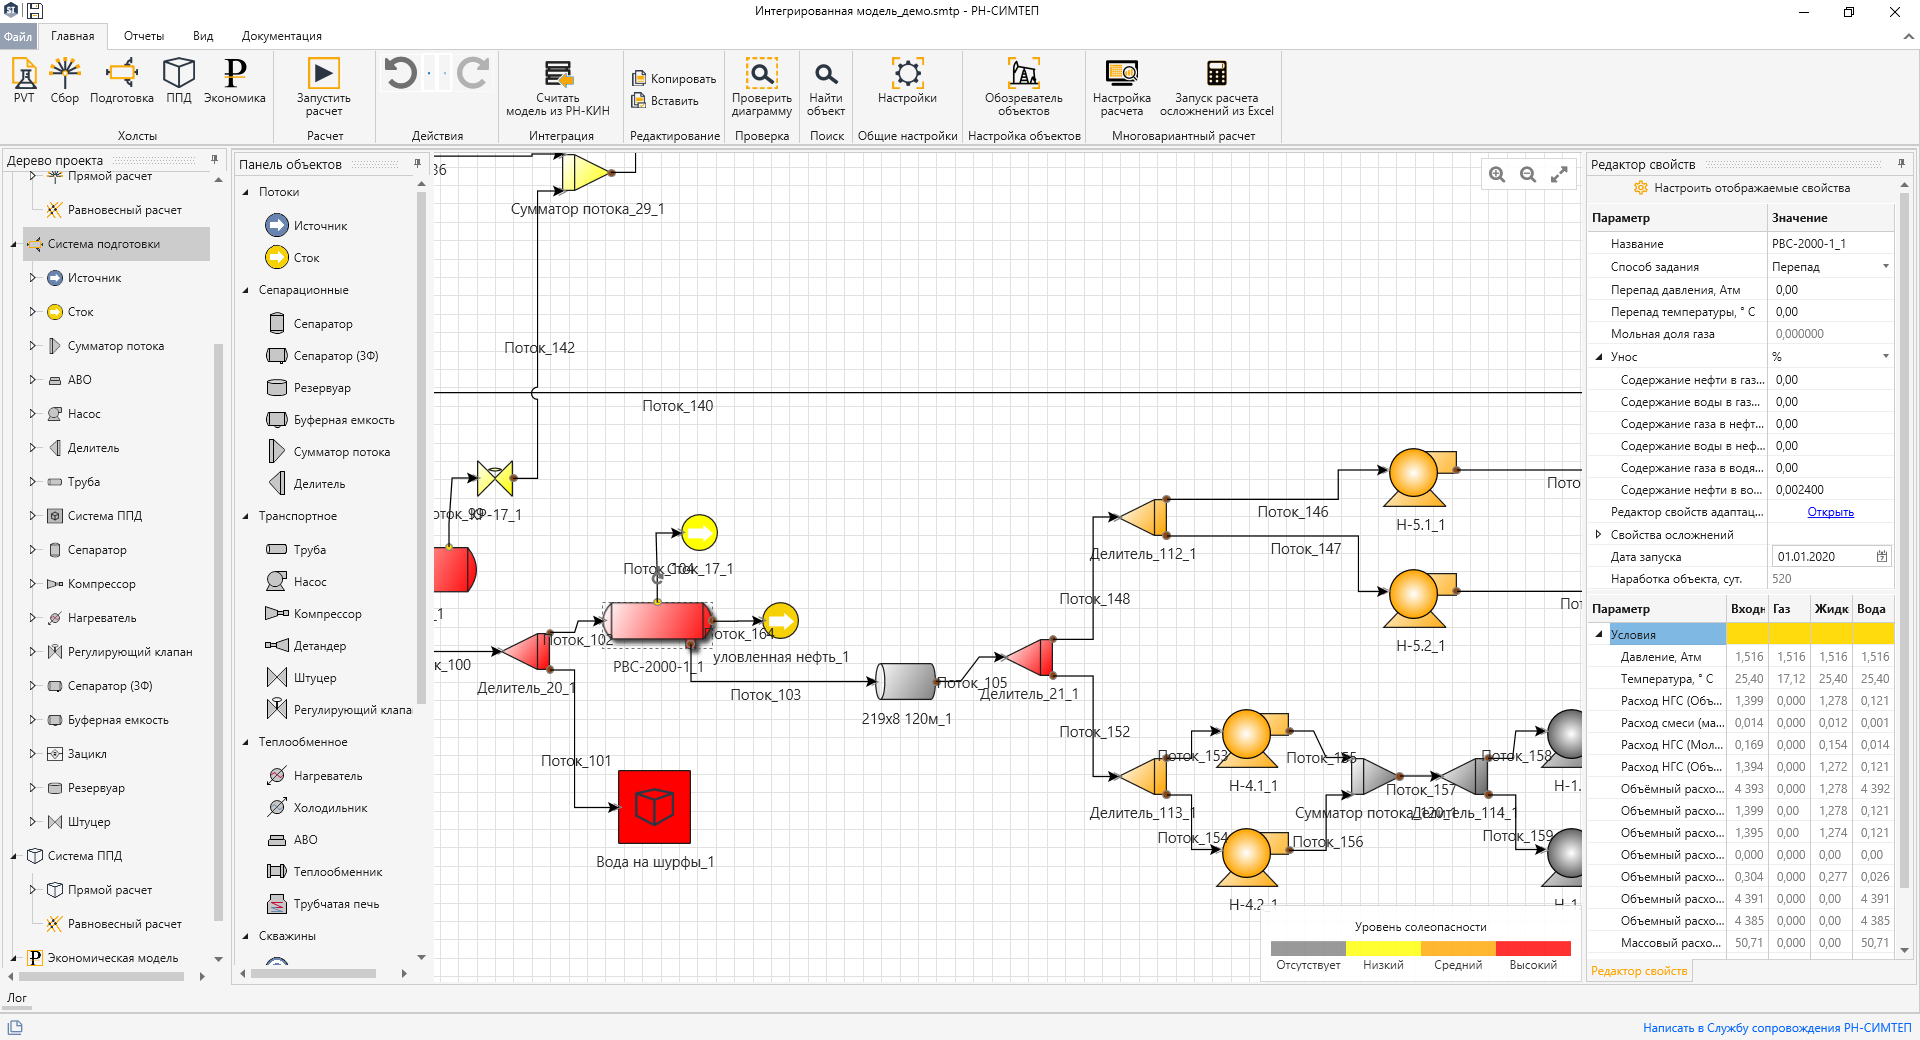Click Настроить отображаемые свойства
Screen dimensions: 1920x1040
pyautogui.click(x=1741, y=188)
